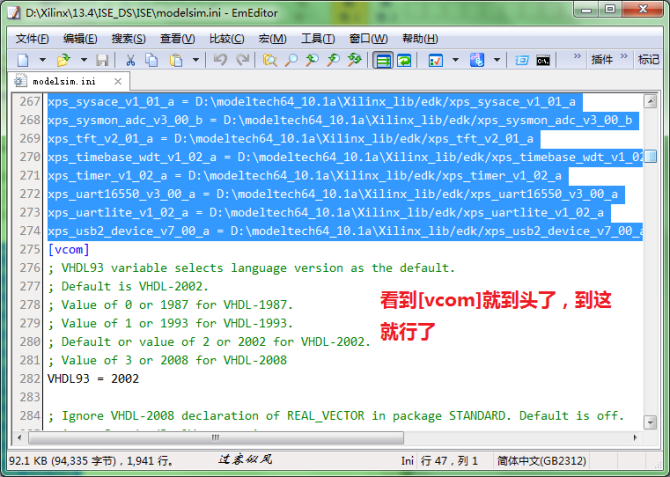Expand the Paste options dropdown arrow

(196, 60)
